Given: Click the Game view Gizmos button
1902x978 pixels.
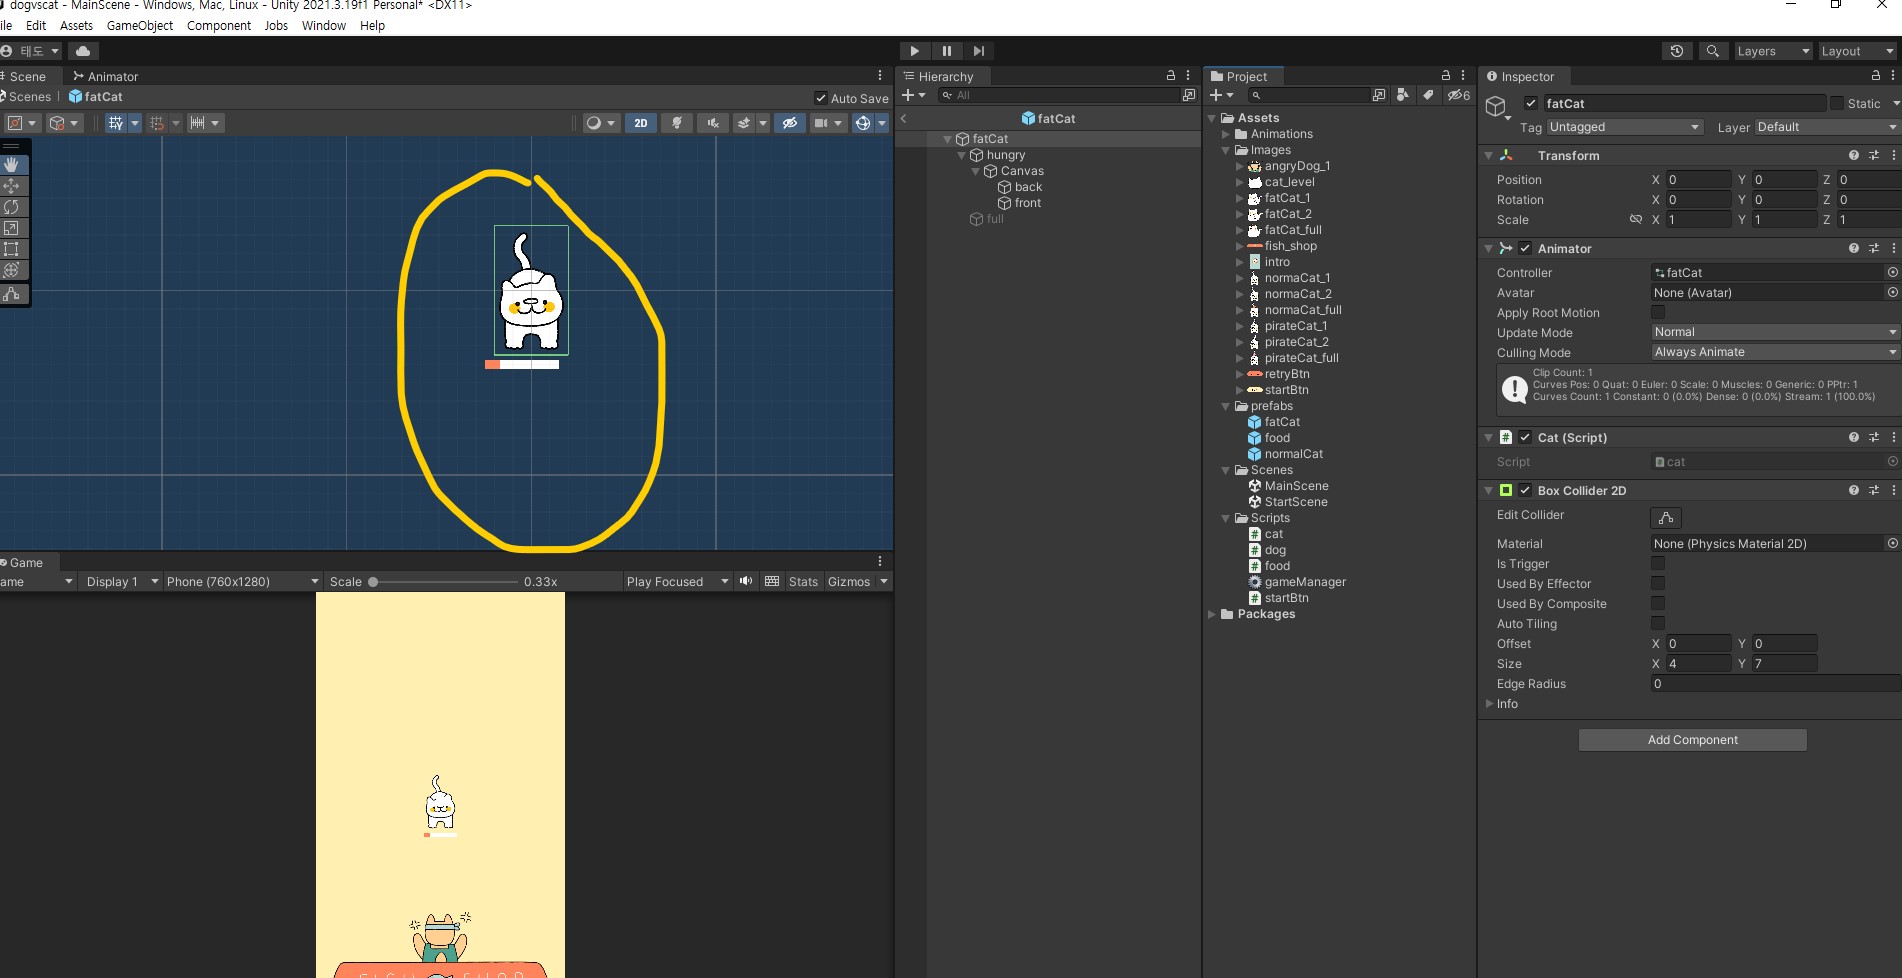Looking at the screenshot, I should coord(849,581).
